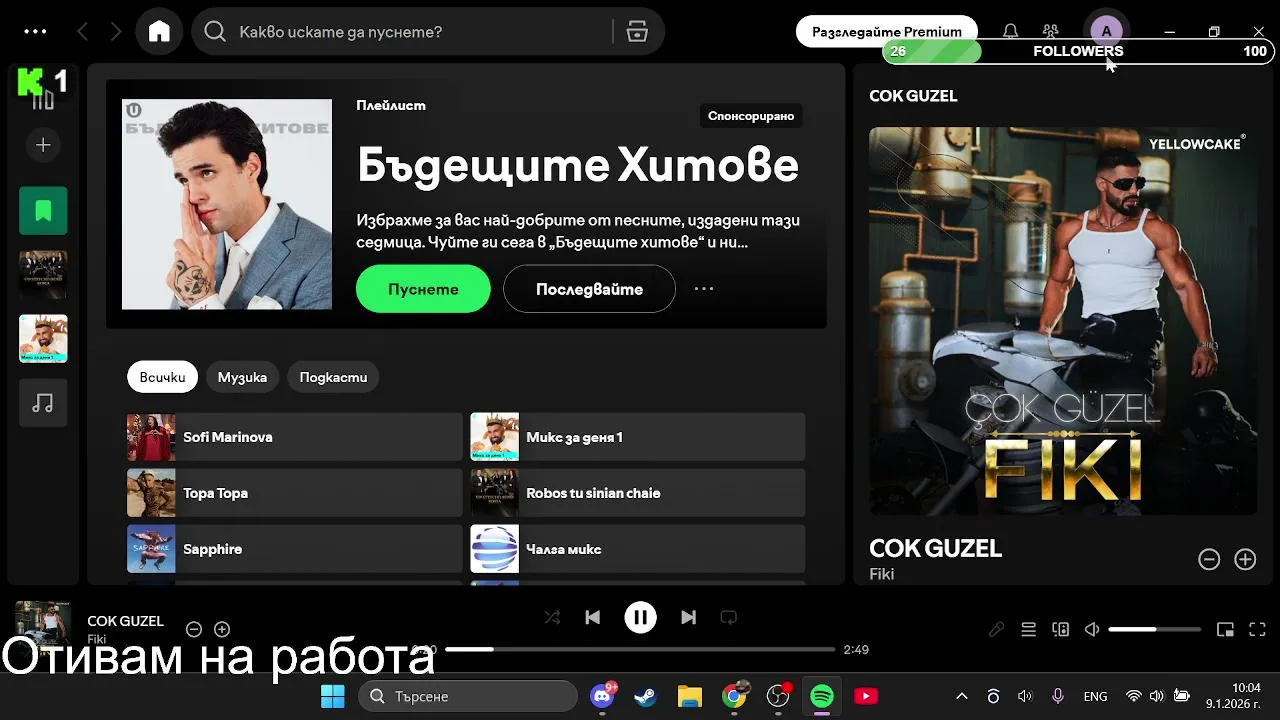Switch the ENG language indicator
Image resolution: width=1280 pixels, height=720 pixels.
point(1095,696)
